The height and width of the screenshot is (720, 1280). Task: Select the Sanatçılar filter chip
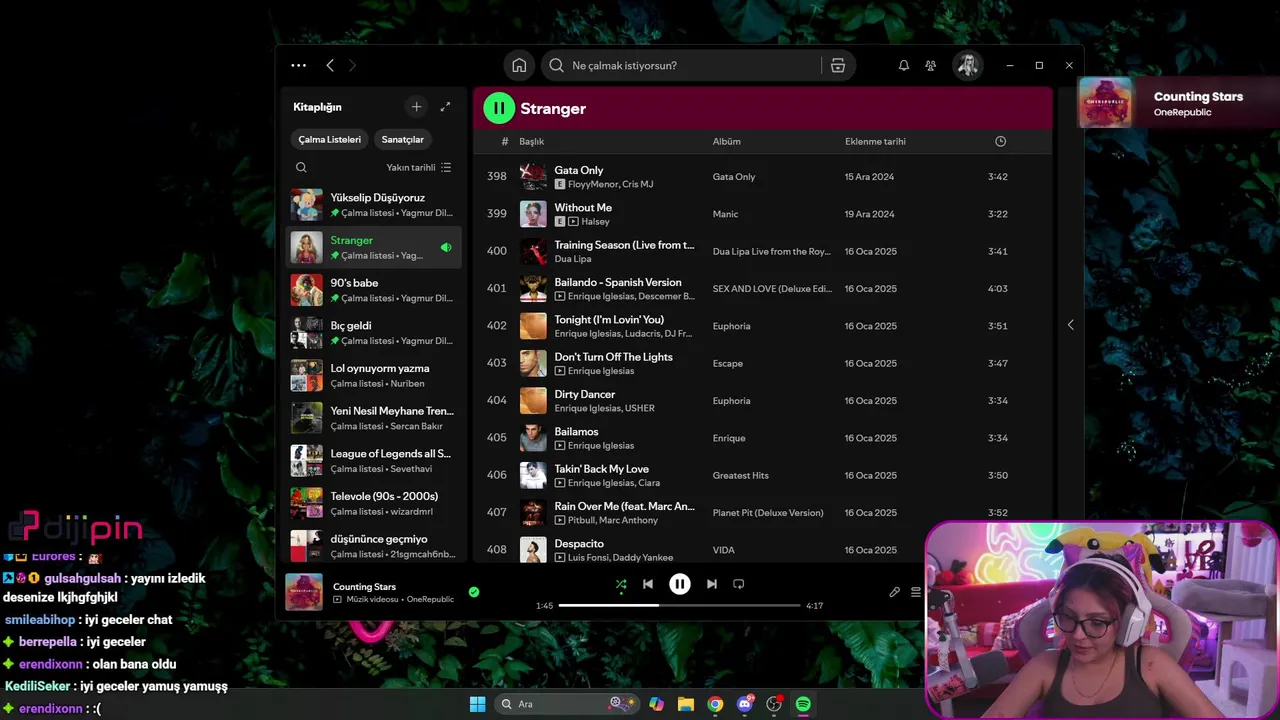tap(402, 139)
